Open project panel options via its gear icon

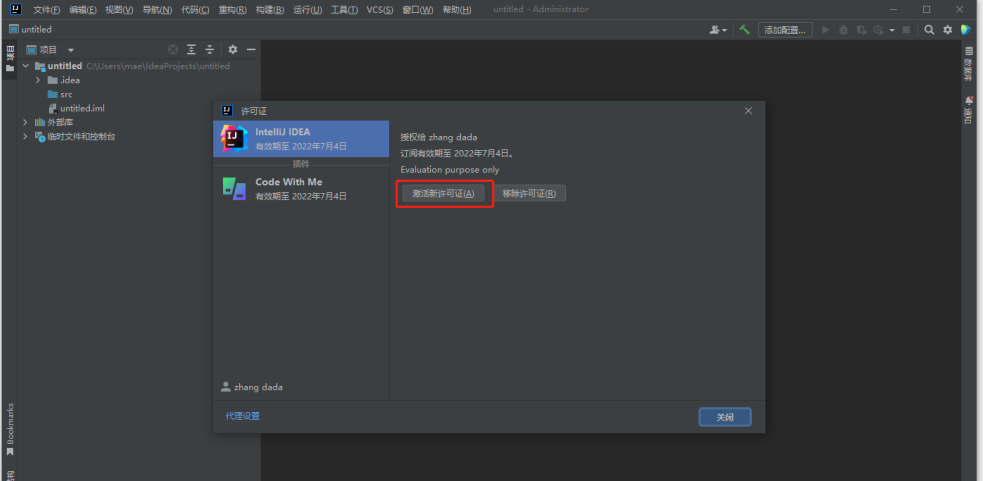(x=233, y=50)
